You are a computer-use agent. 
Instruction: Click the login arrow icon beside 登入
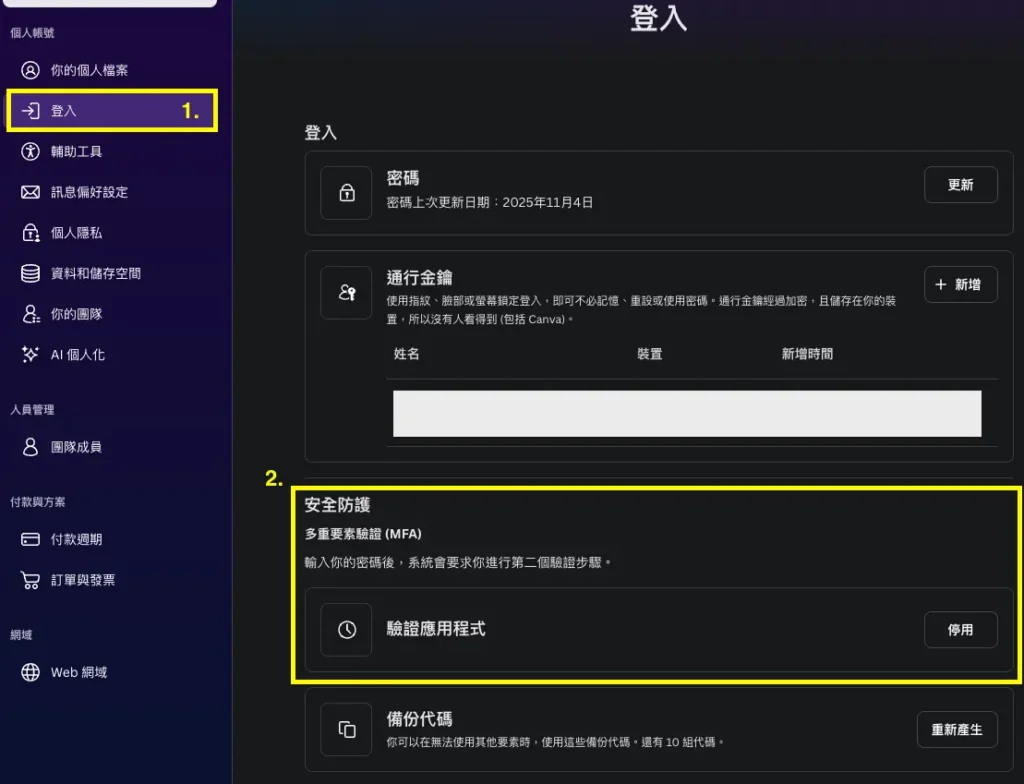click(30, 110)
